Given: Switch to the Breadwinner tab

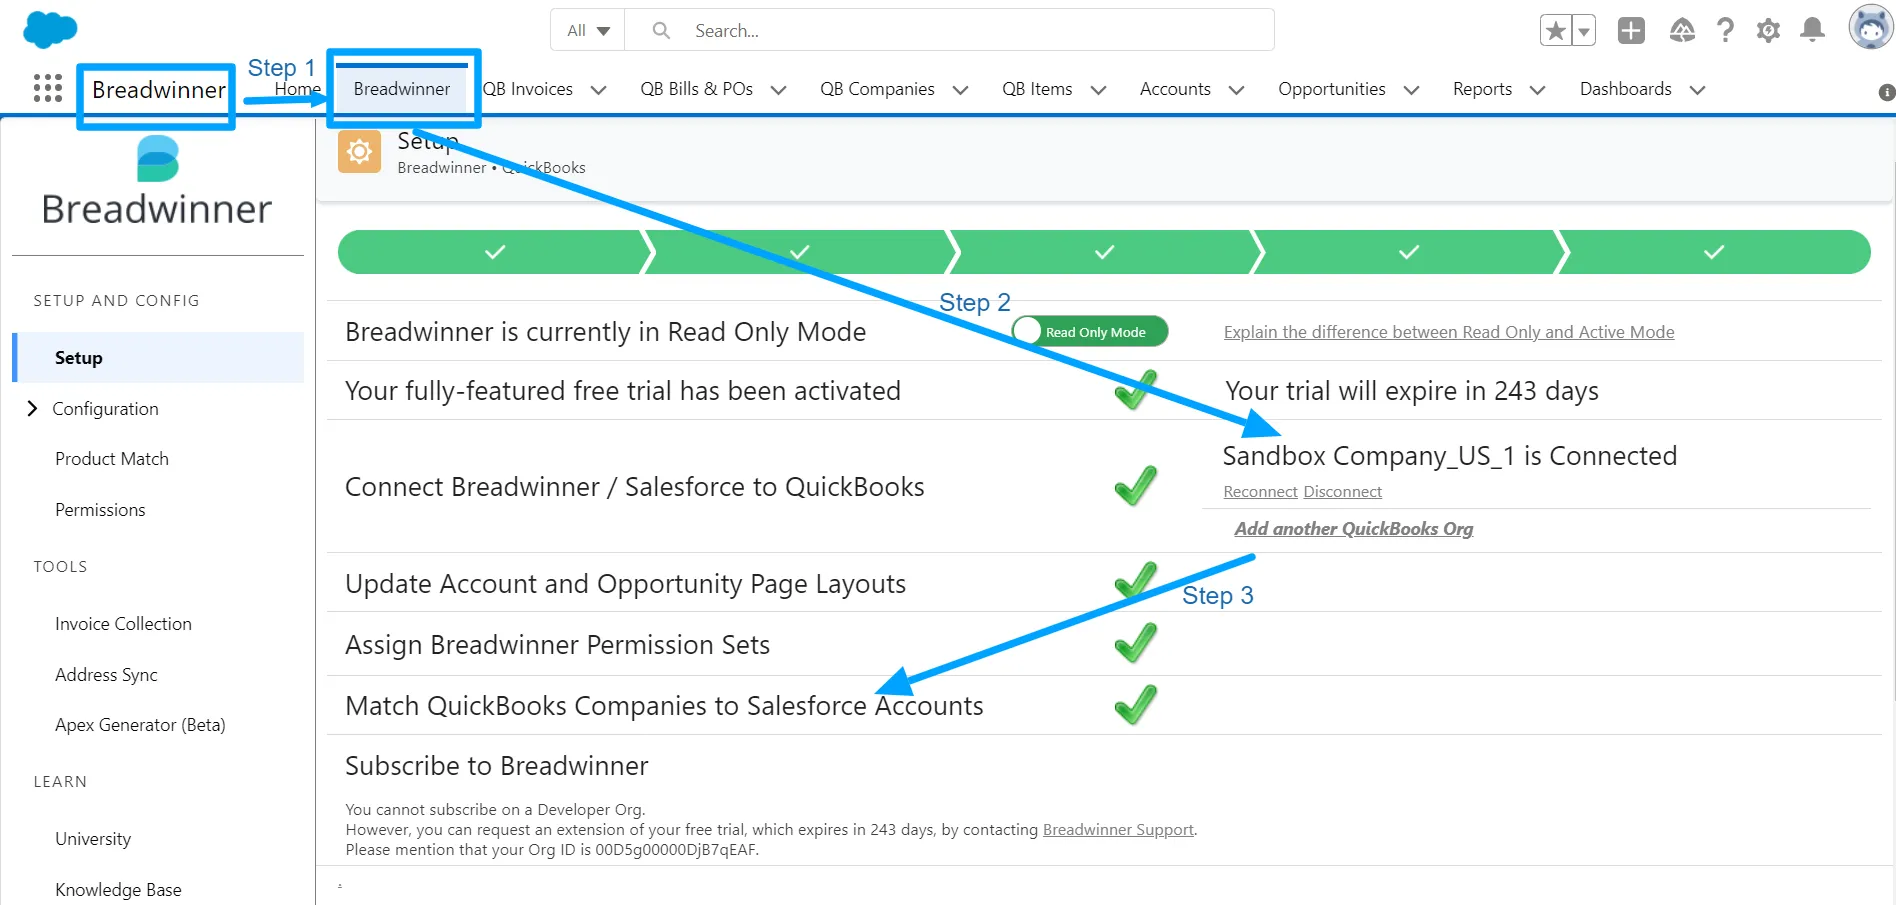Looking at the screenshot, I should [402, 89].
